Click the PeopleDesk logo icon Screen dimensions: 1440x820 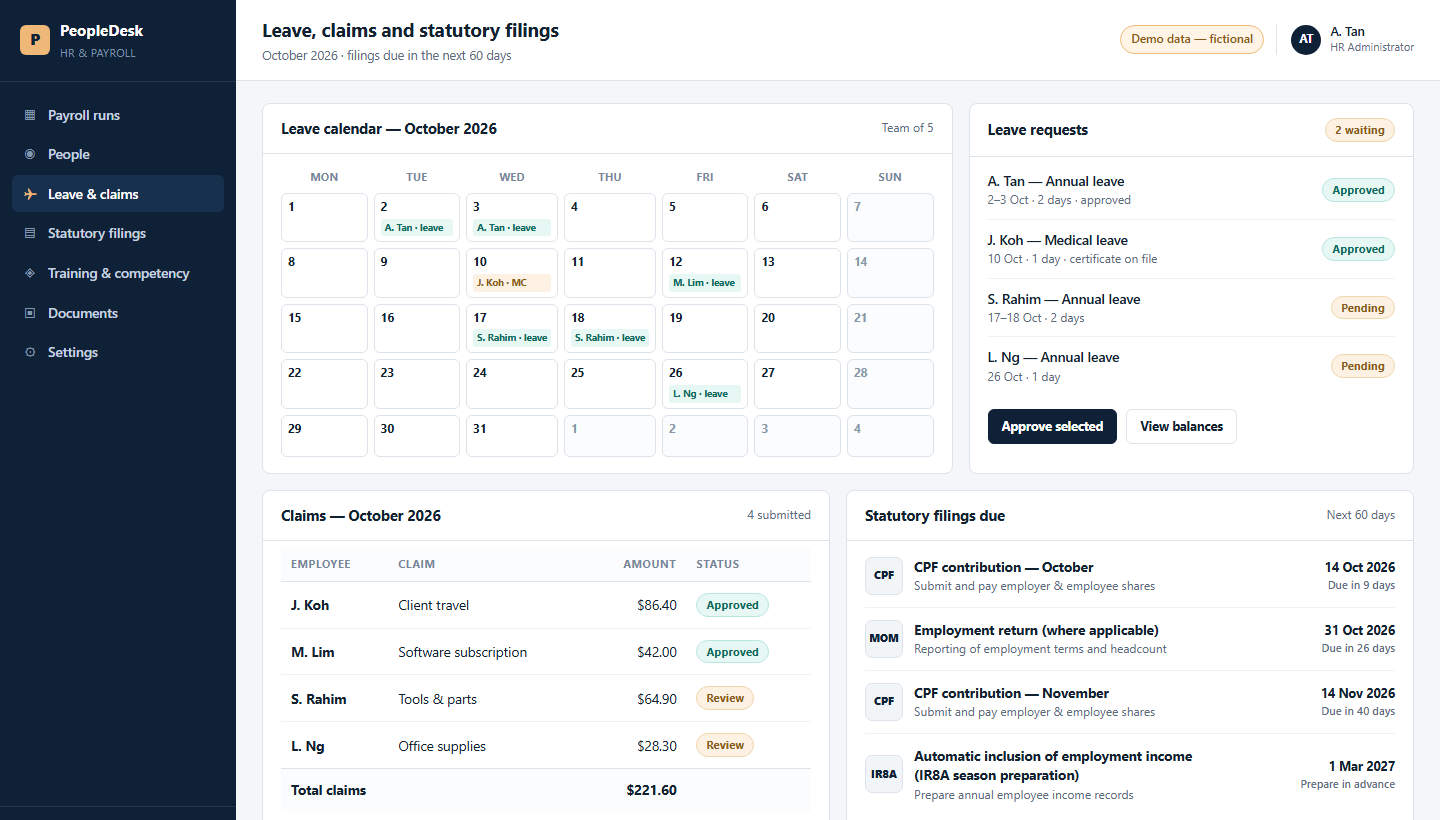(35, 40)
